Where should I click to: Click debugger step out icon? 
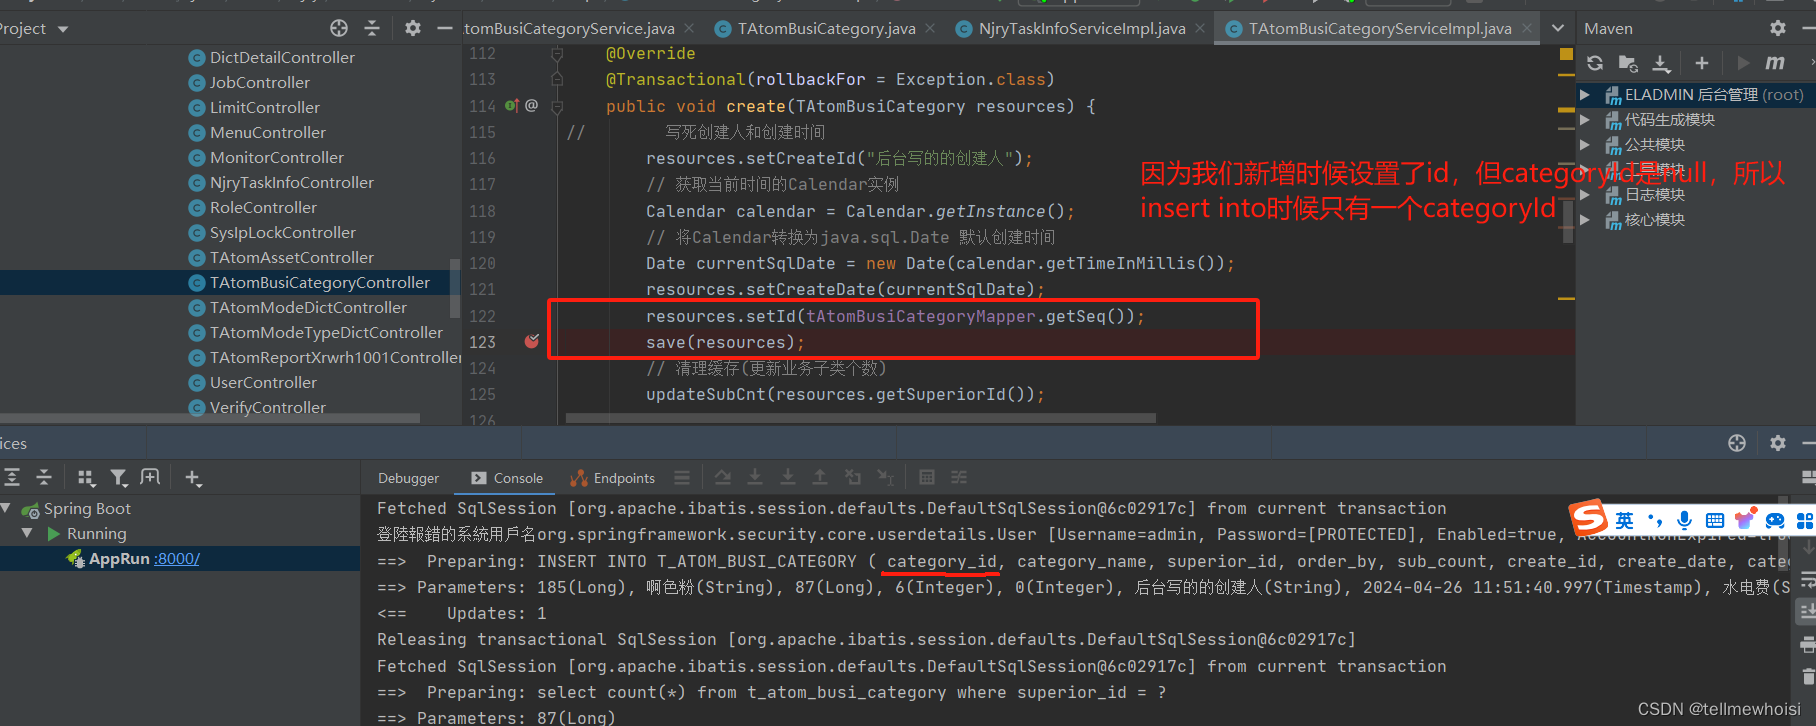tap(820, 477)
